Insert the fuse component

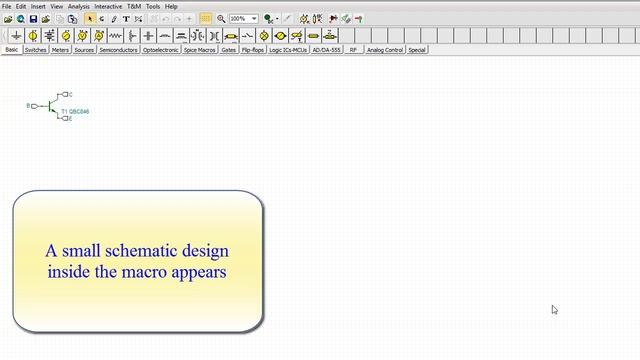coord(313,36)
